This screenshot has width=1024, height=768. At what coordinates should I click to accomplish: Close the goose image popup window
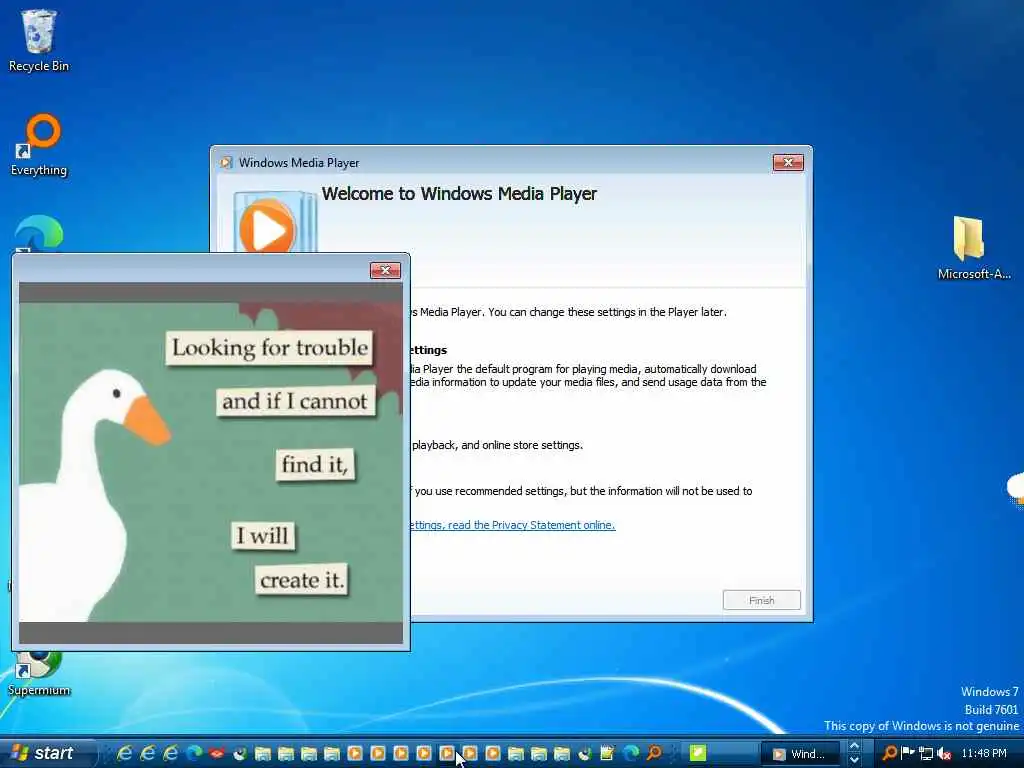tap(385, 270)
